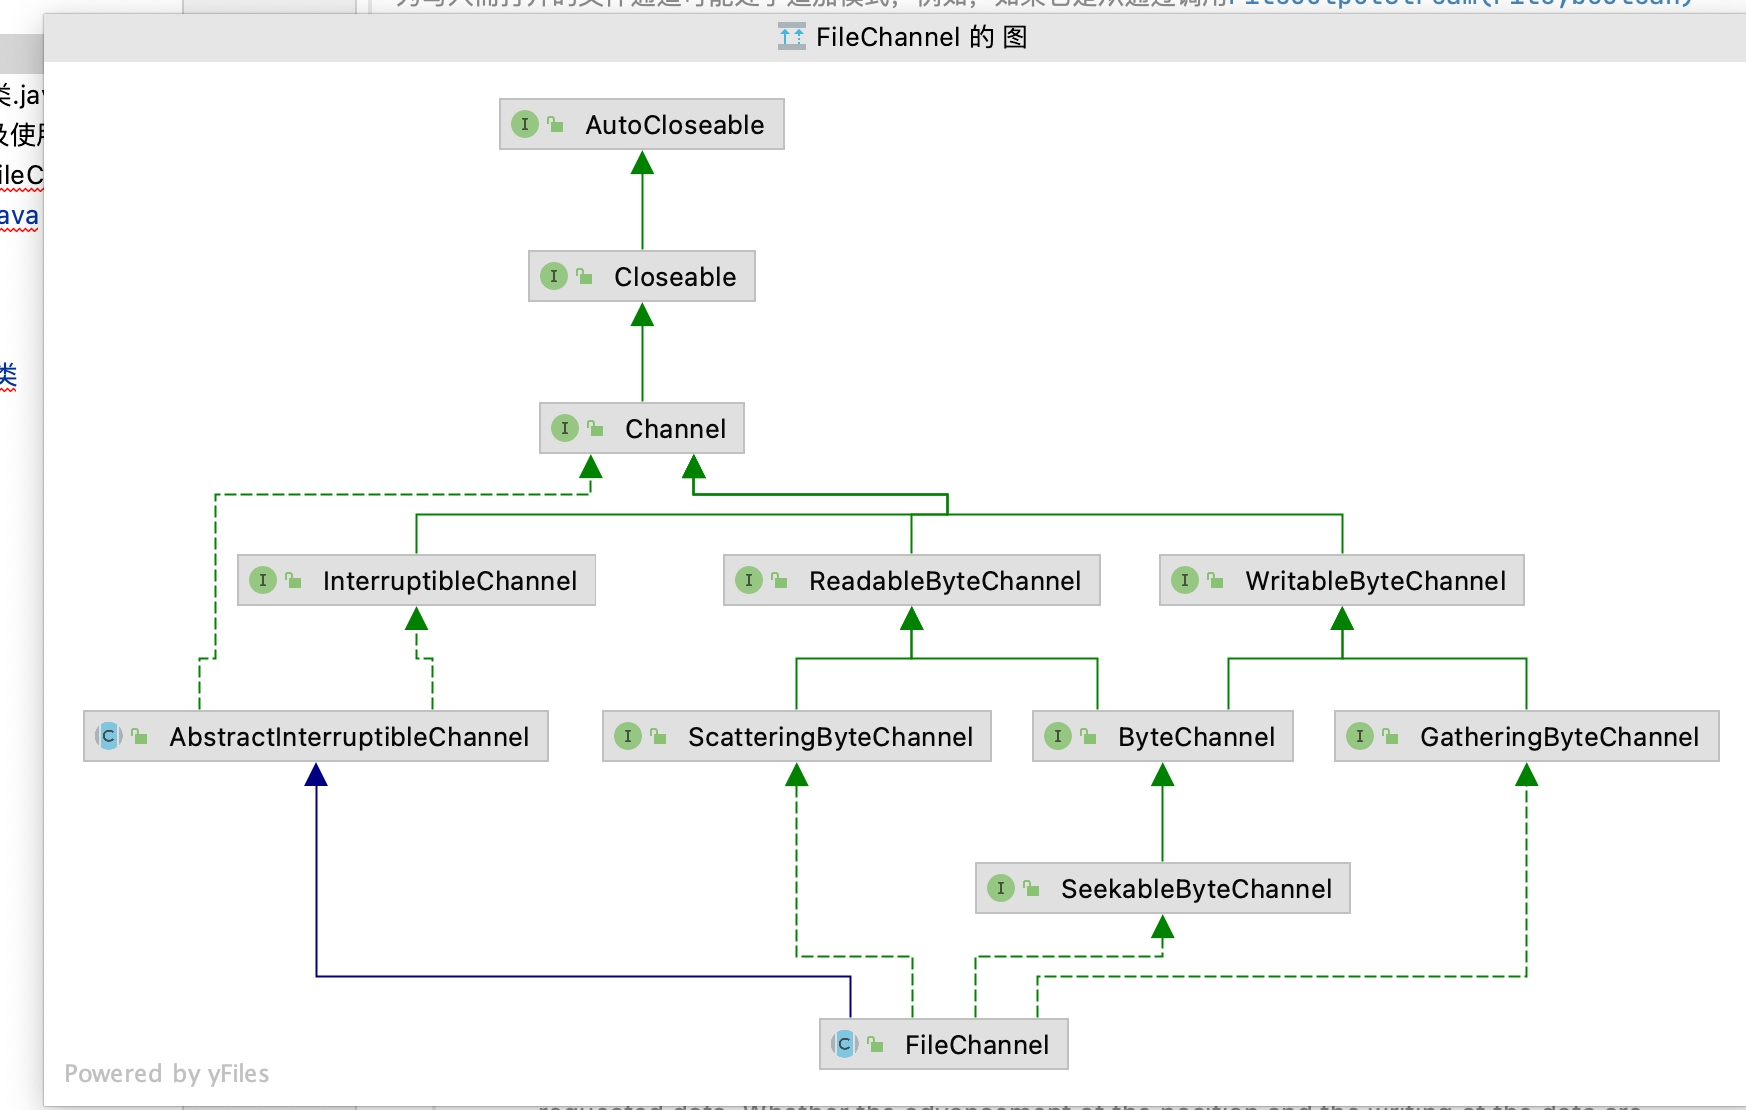
Task: Click the visibility lock icon on InterruptibleChannel
Action: pos(294,581)
